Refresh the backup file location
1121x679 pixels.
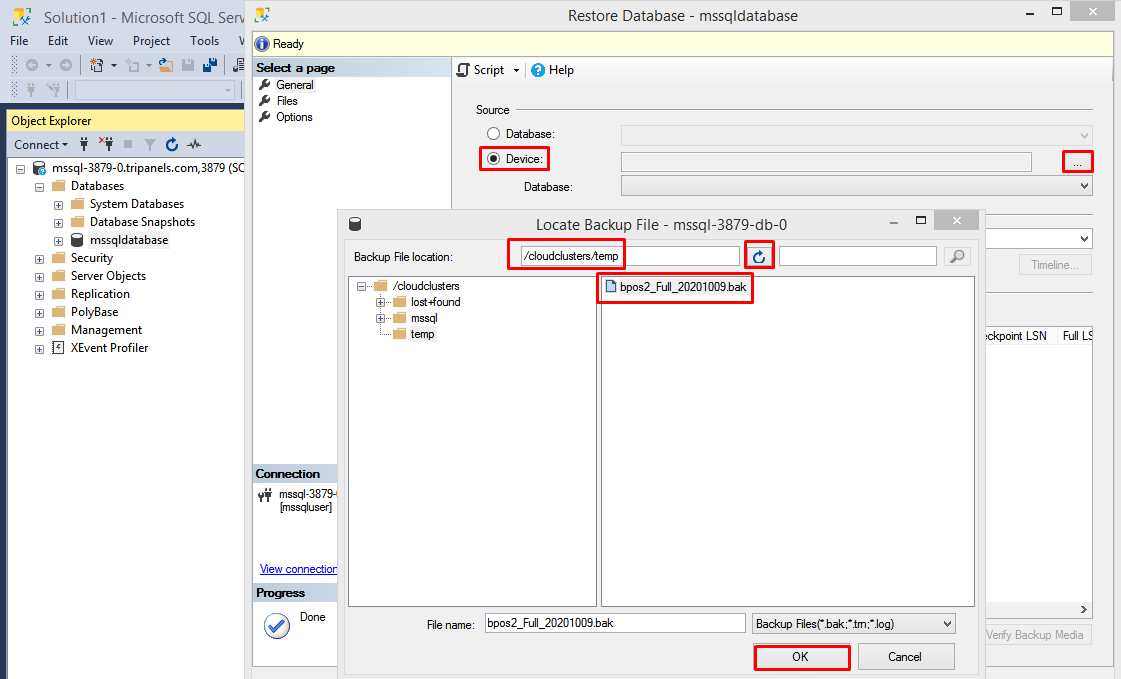759,257
